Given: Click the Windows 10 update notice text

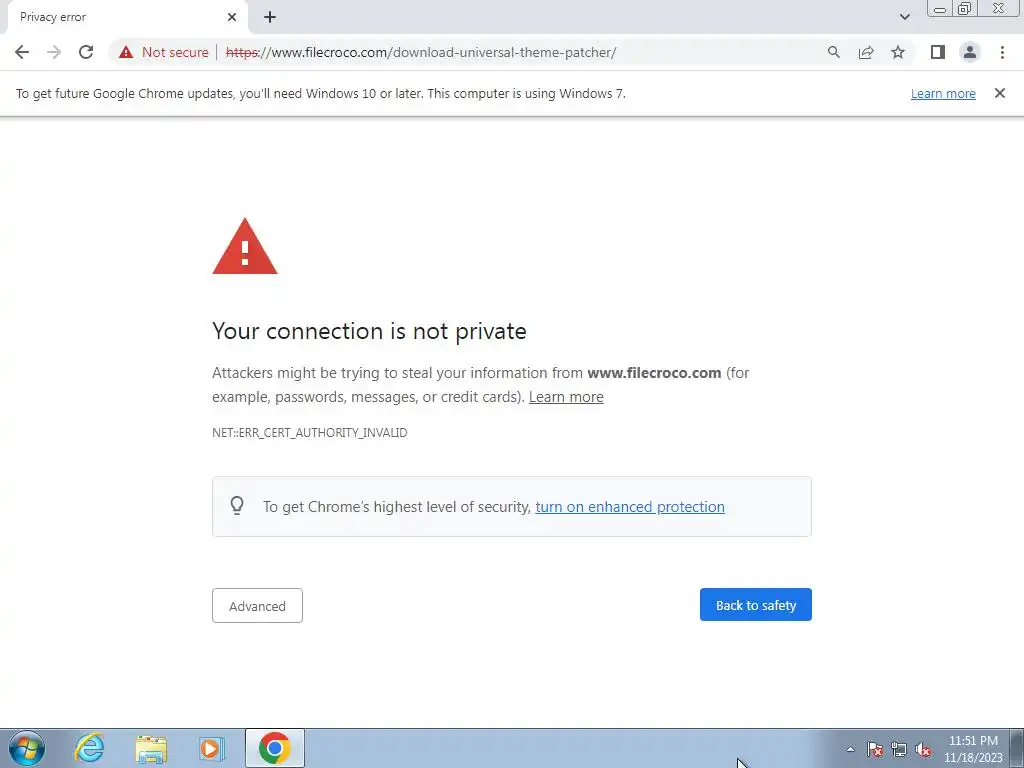Looking at the screenshot, I should click(x=321, y=93).
